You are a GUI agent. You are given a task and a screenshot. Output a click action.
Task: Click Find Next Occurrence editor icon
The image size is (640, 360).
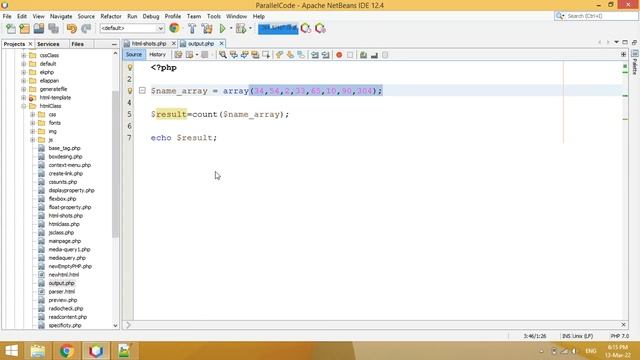click(x=244, y=55)
